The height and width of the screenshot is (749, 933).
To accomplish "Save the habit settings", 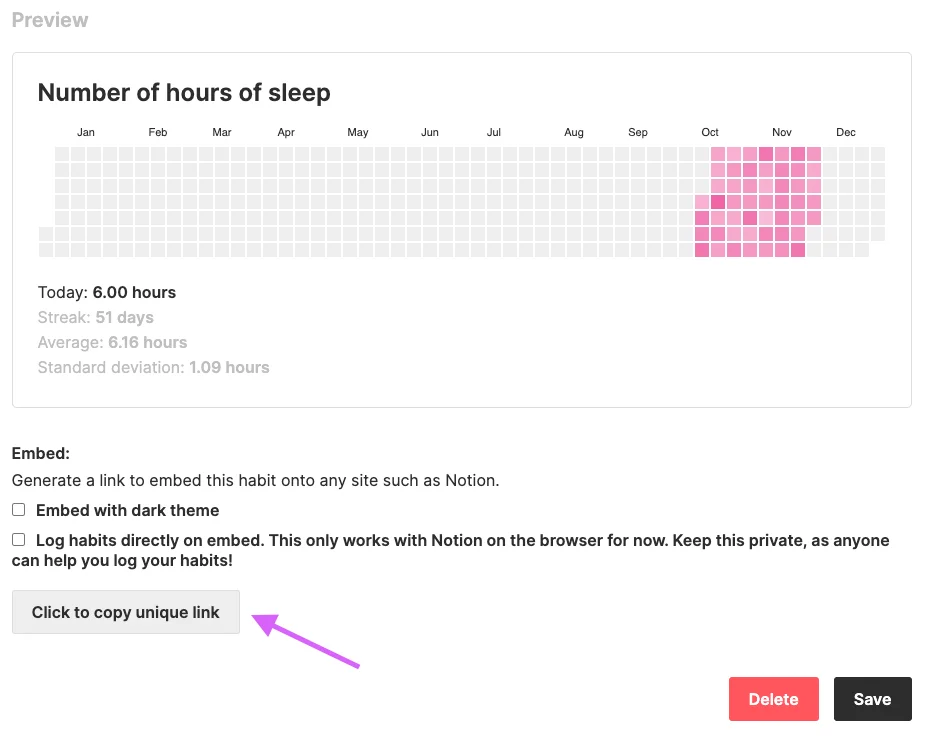I will point(872,699).
